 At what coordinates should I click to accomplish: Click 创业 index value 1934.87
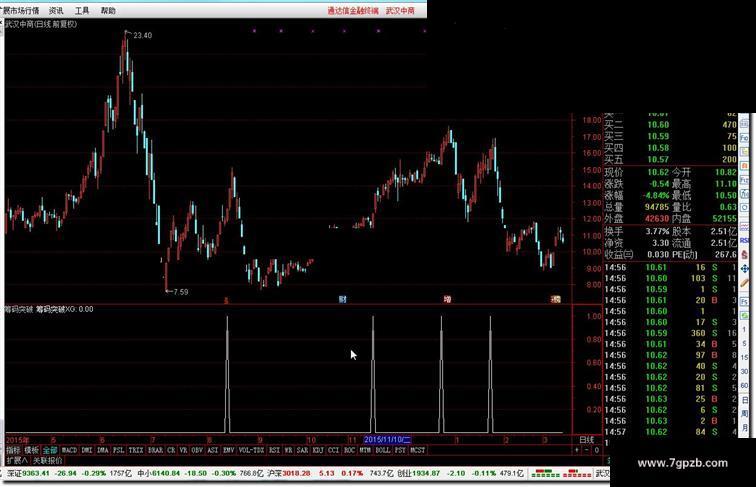(426, 473)
